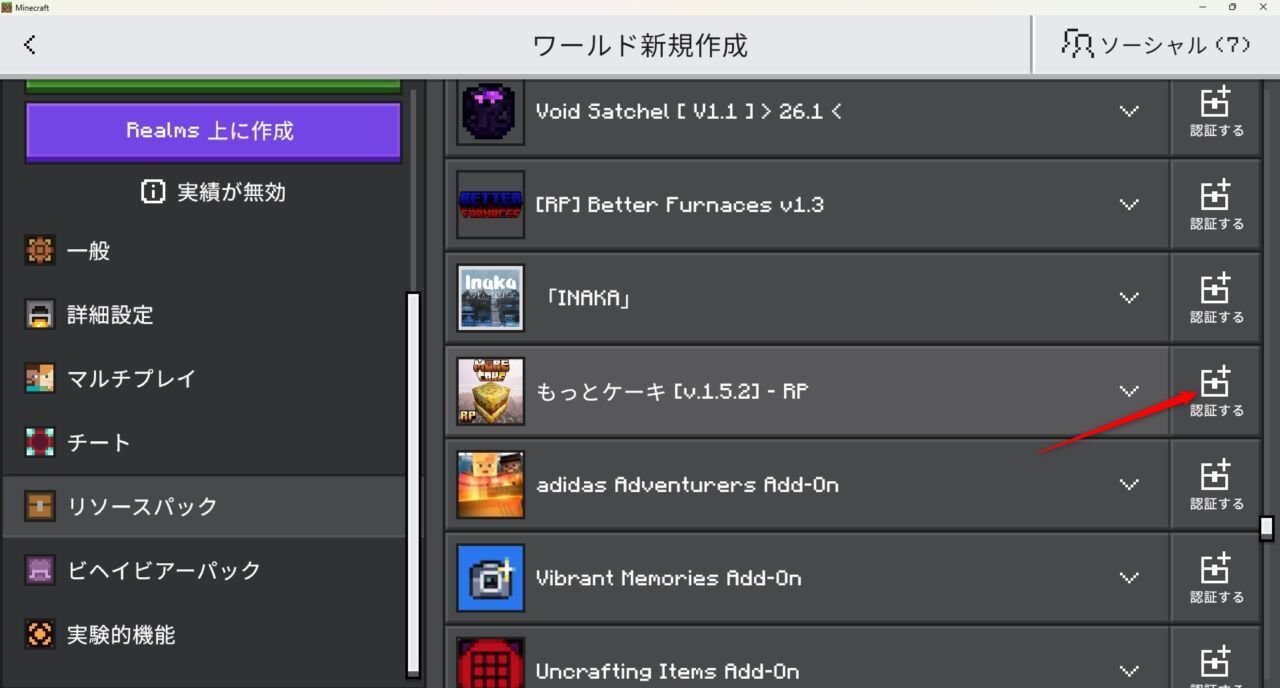Screen dimensions: 1280x688
Task: Click the もっとケーキ pack thumbnail
Action: pos(490,391)
